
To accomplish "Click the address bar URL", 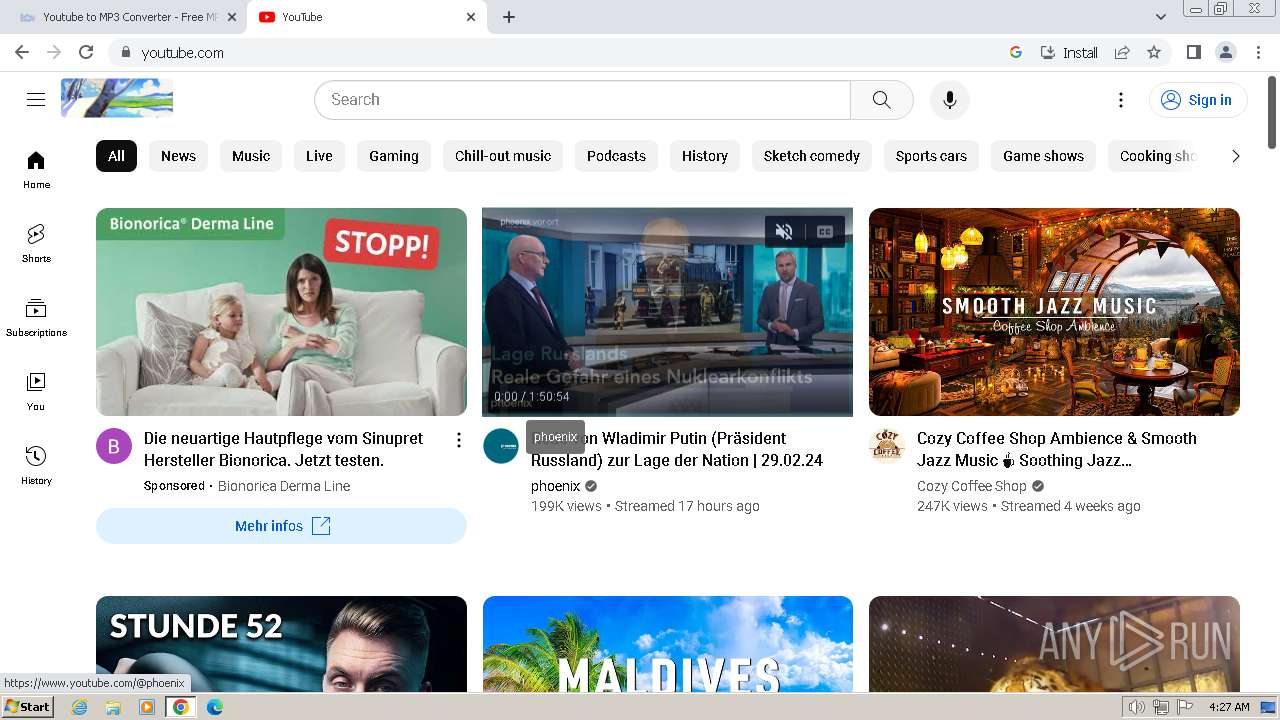I will (x=183, y=52).
